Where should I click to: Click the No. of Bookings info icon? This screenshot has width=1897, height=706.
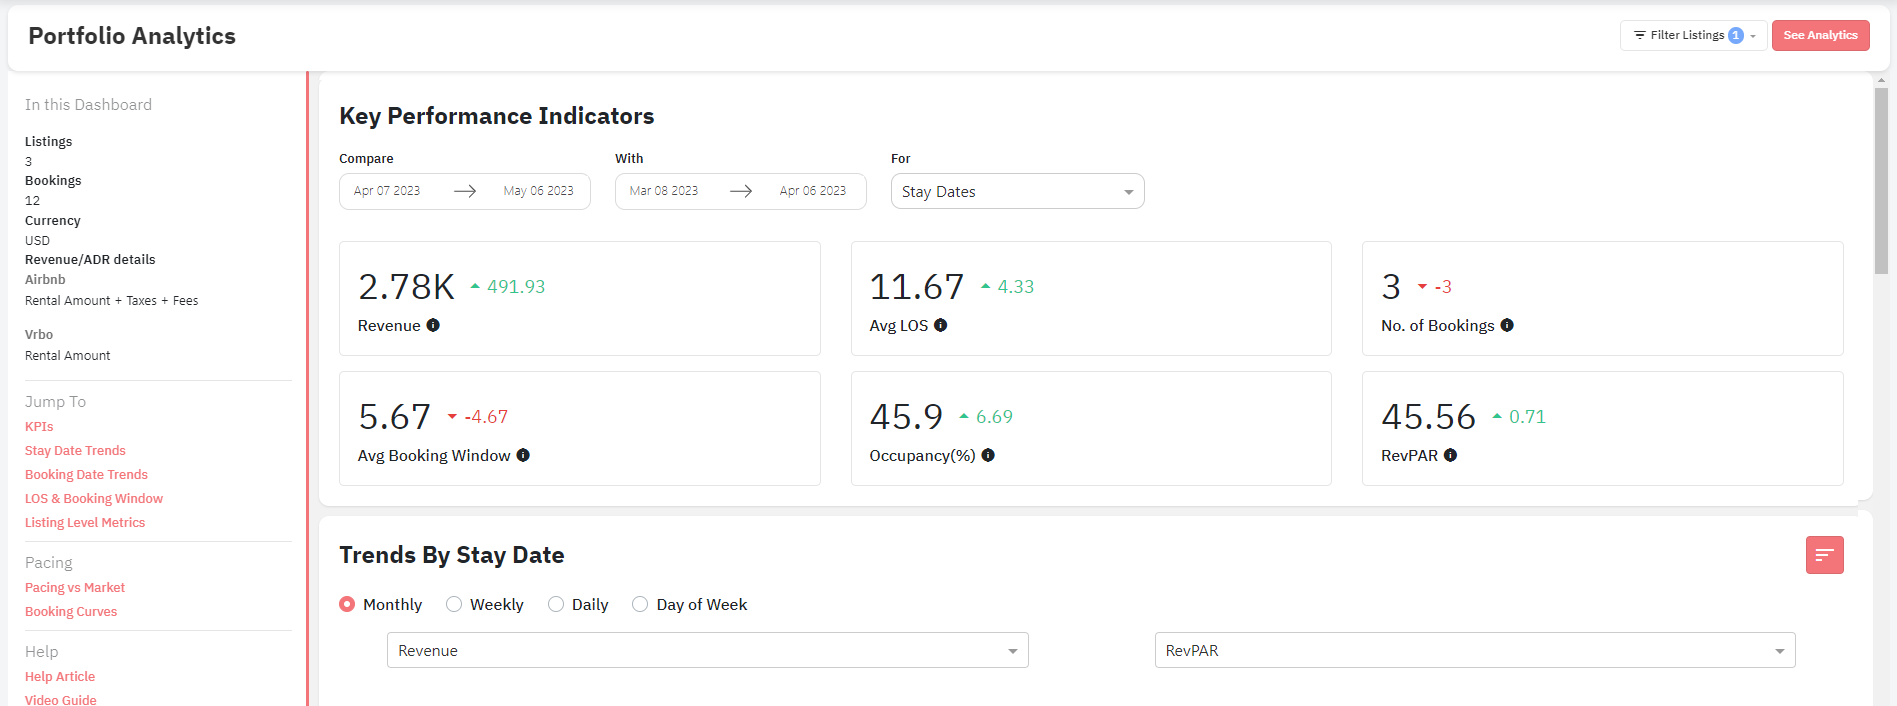1507,325
